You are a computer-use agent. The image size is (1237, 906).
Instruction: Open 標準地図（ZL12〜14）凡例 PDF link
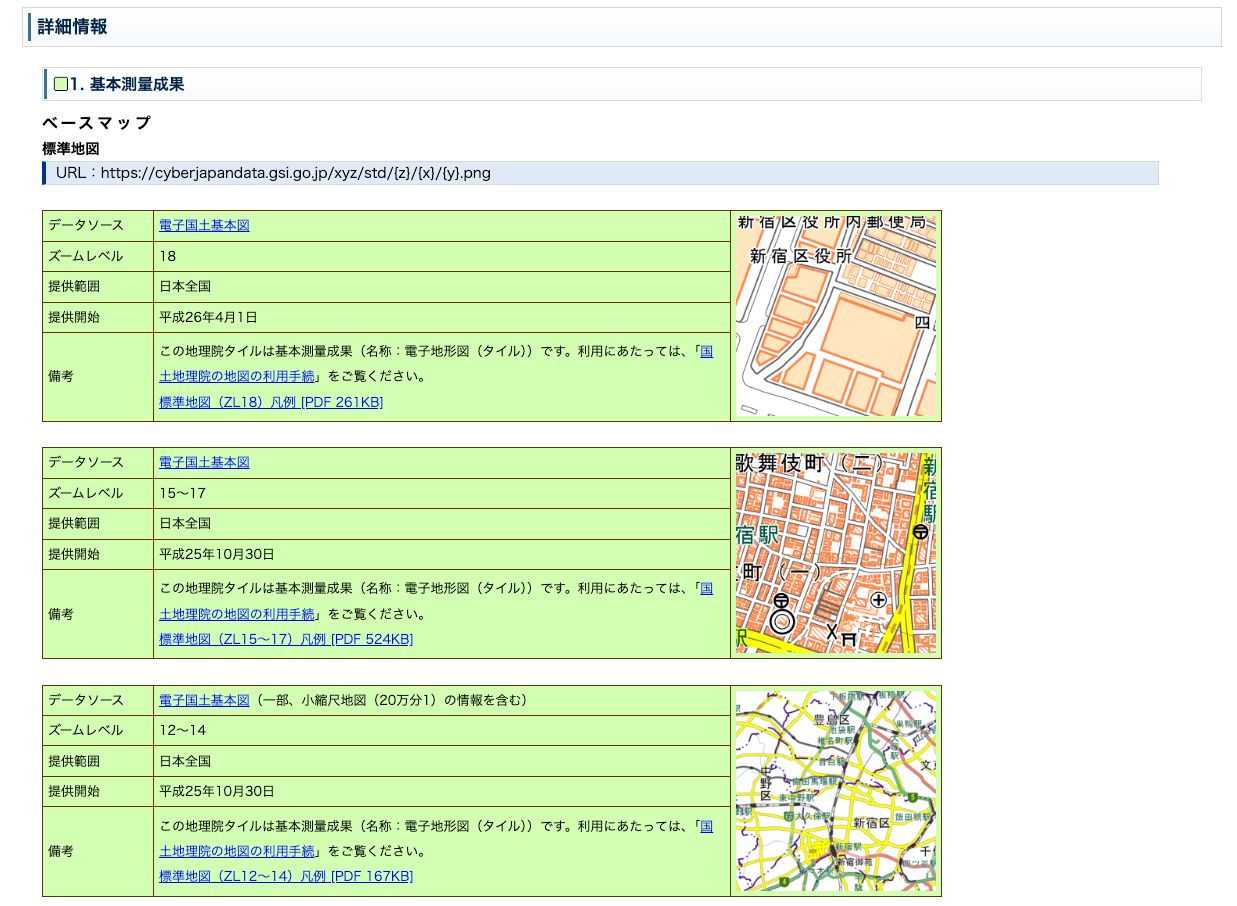pos(286,876)
